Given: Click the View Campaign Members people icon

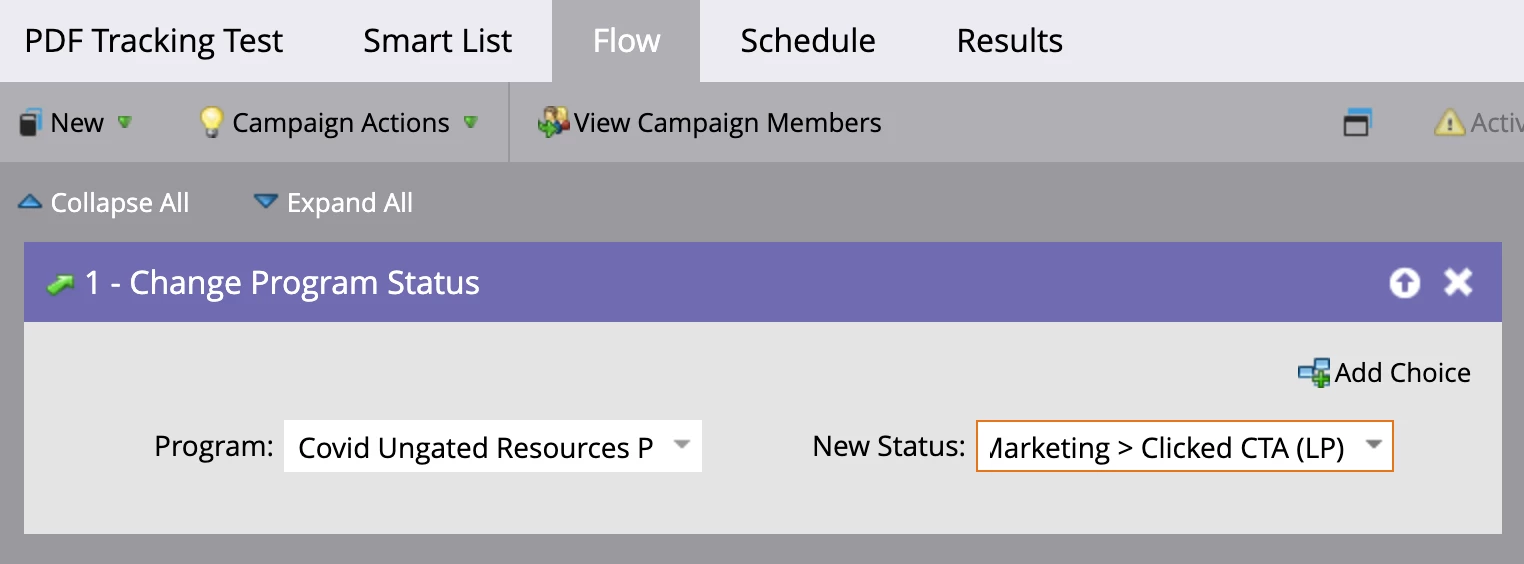Looking at the screenshot, I should point(553,123).
